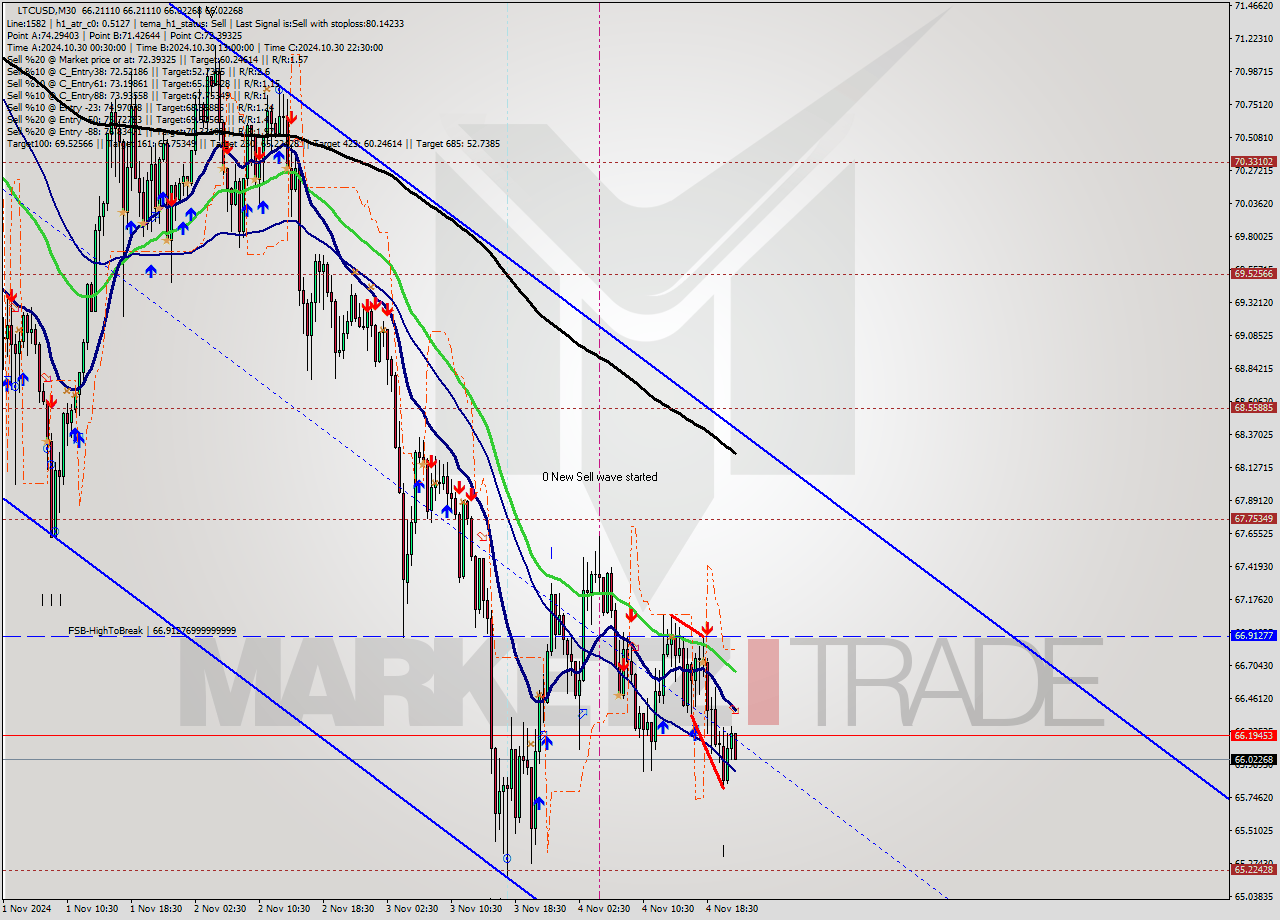Click the '4 Nov 02:30' time axis label
Viewport: 1280px width, 920px height.
coord(604,909)
